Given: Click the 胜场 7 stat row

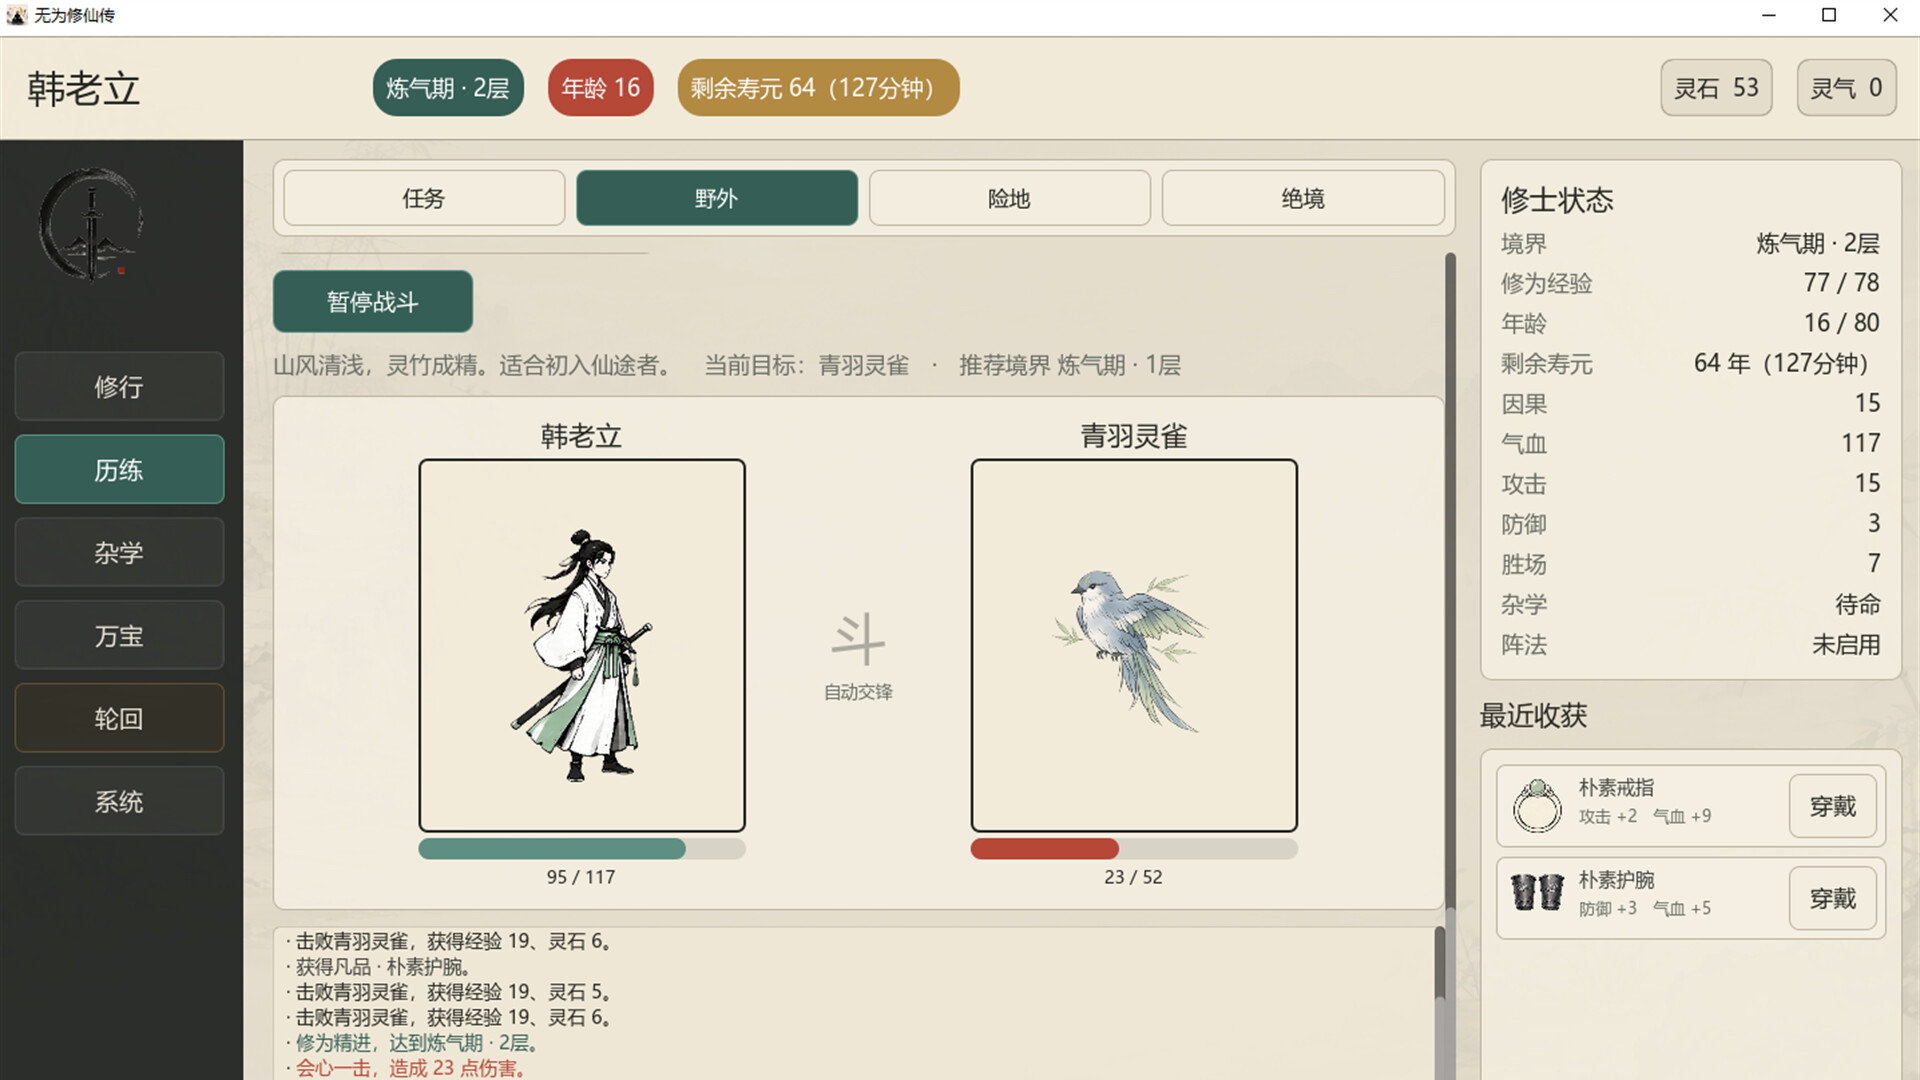Looking at the screenshot, I should [x=1690, y=563].
